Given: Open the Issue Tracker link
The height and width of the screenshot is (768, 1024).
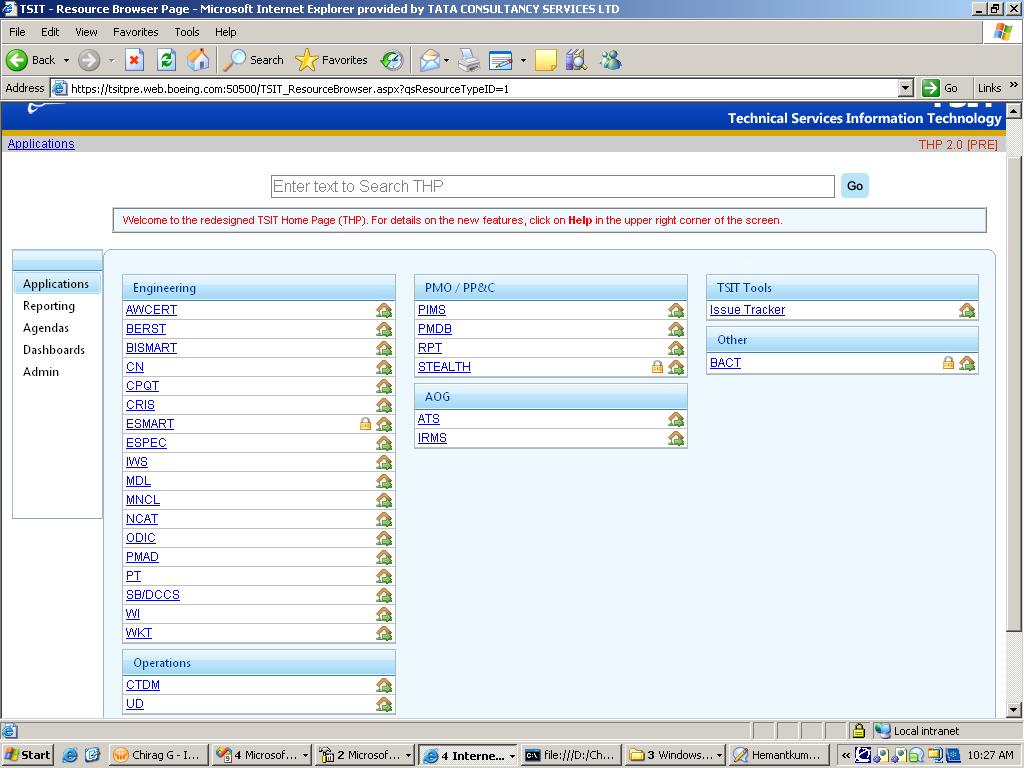Looking at the screenshot, I should click(x=747, y=310).
